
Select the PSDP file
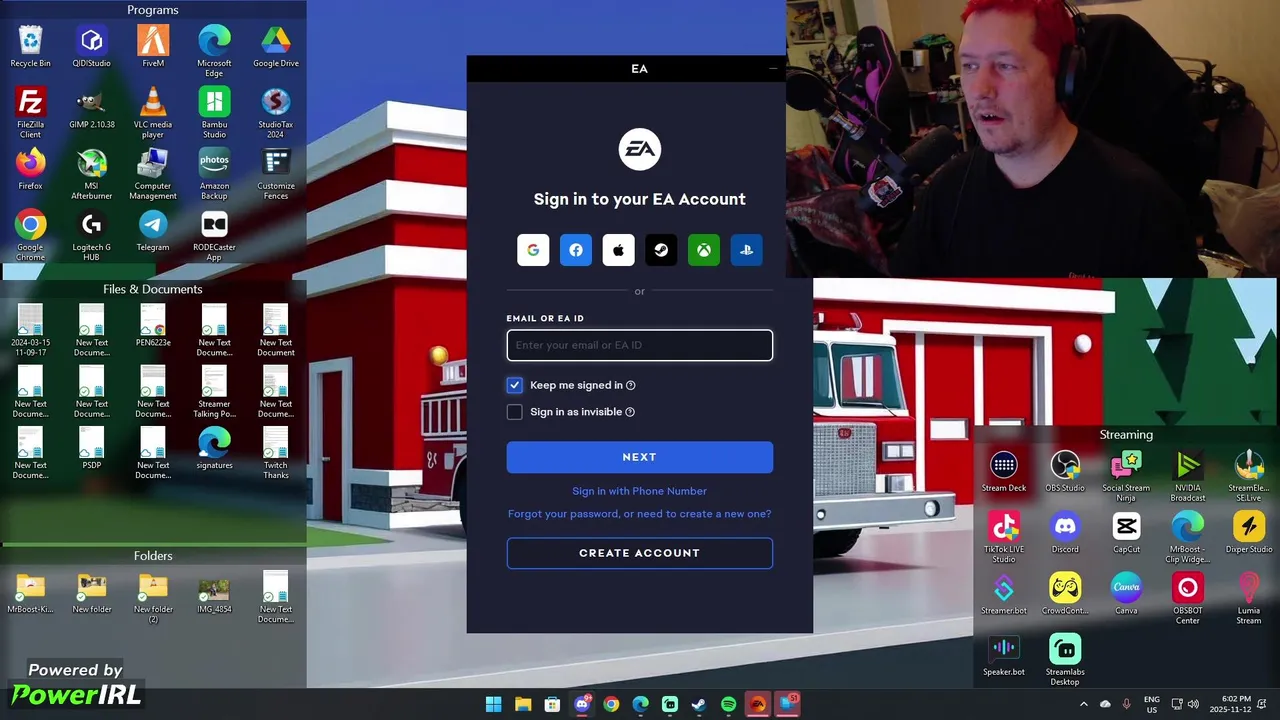91,448
